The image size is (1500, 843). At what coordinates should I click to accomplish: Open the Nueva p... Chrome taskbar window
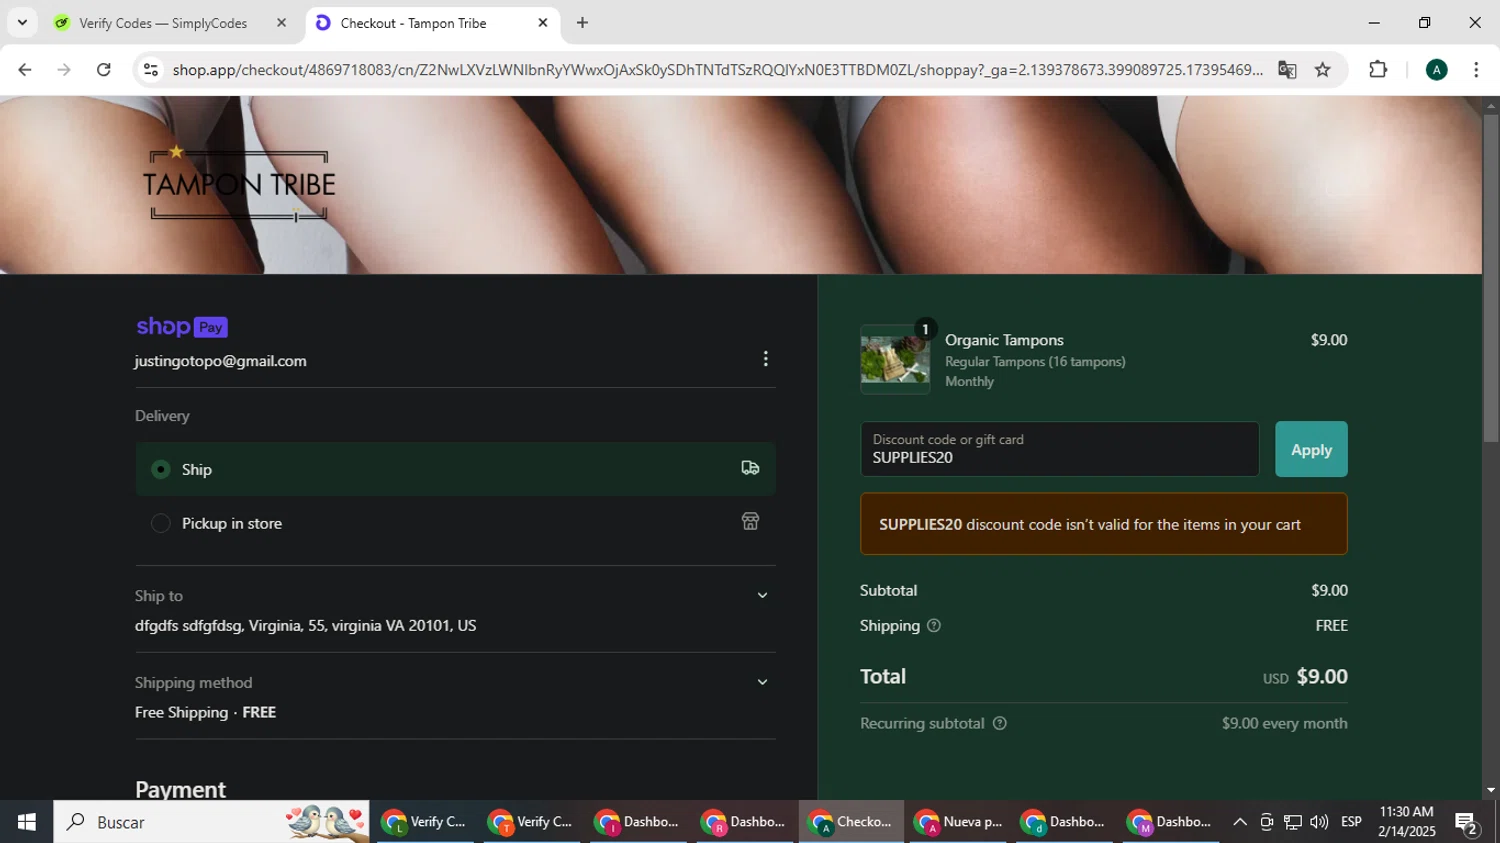(x=958, y=822)
